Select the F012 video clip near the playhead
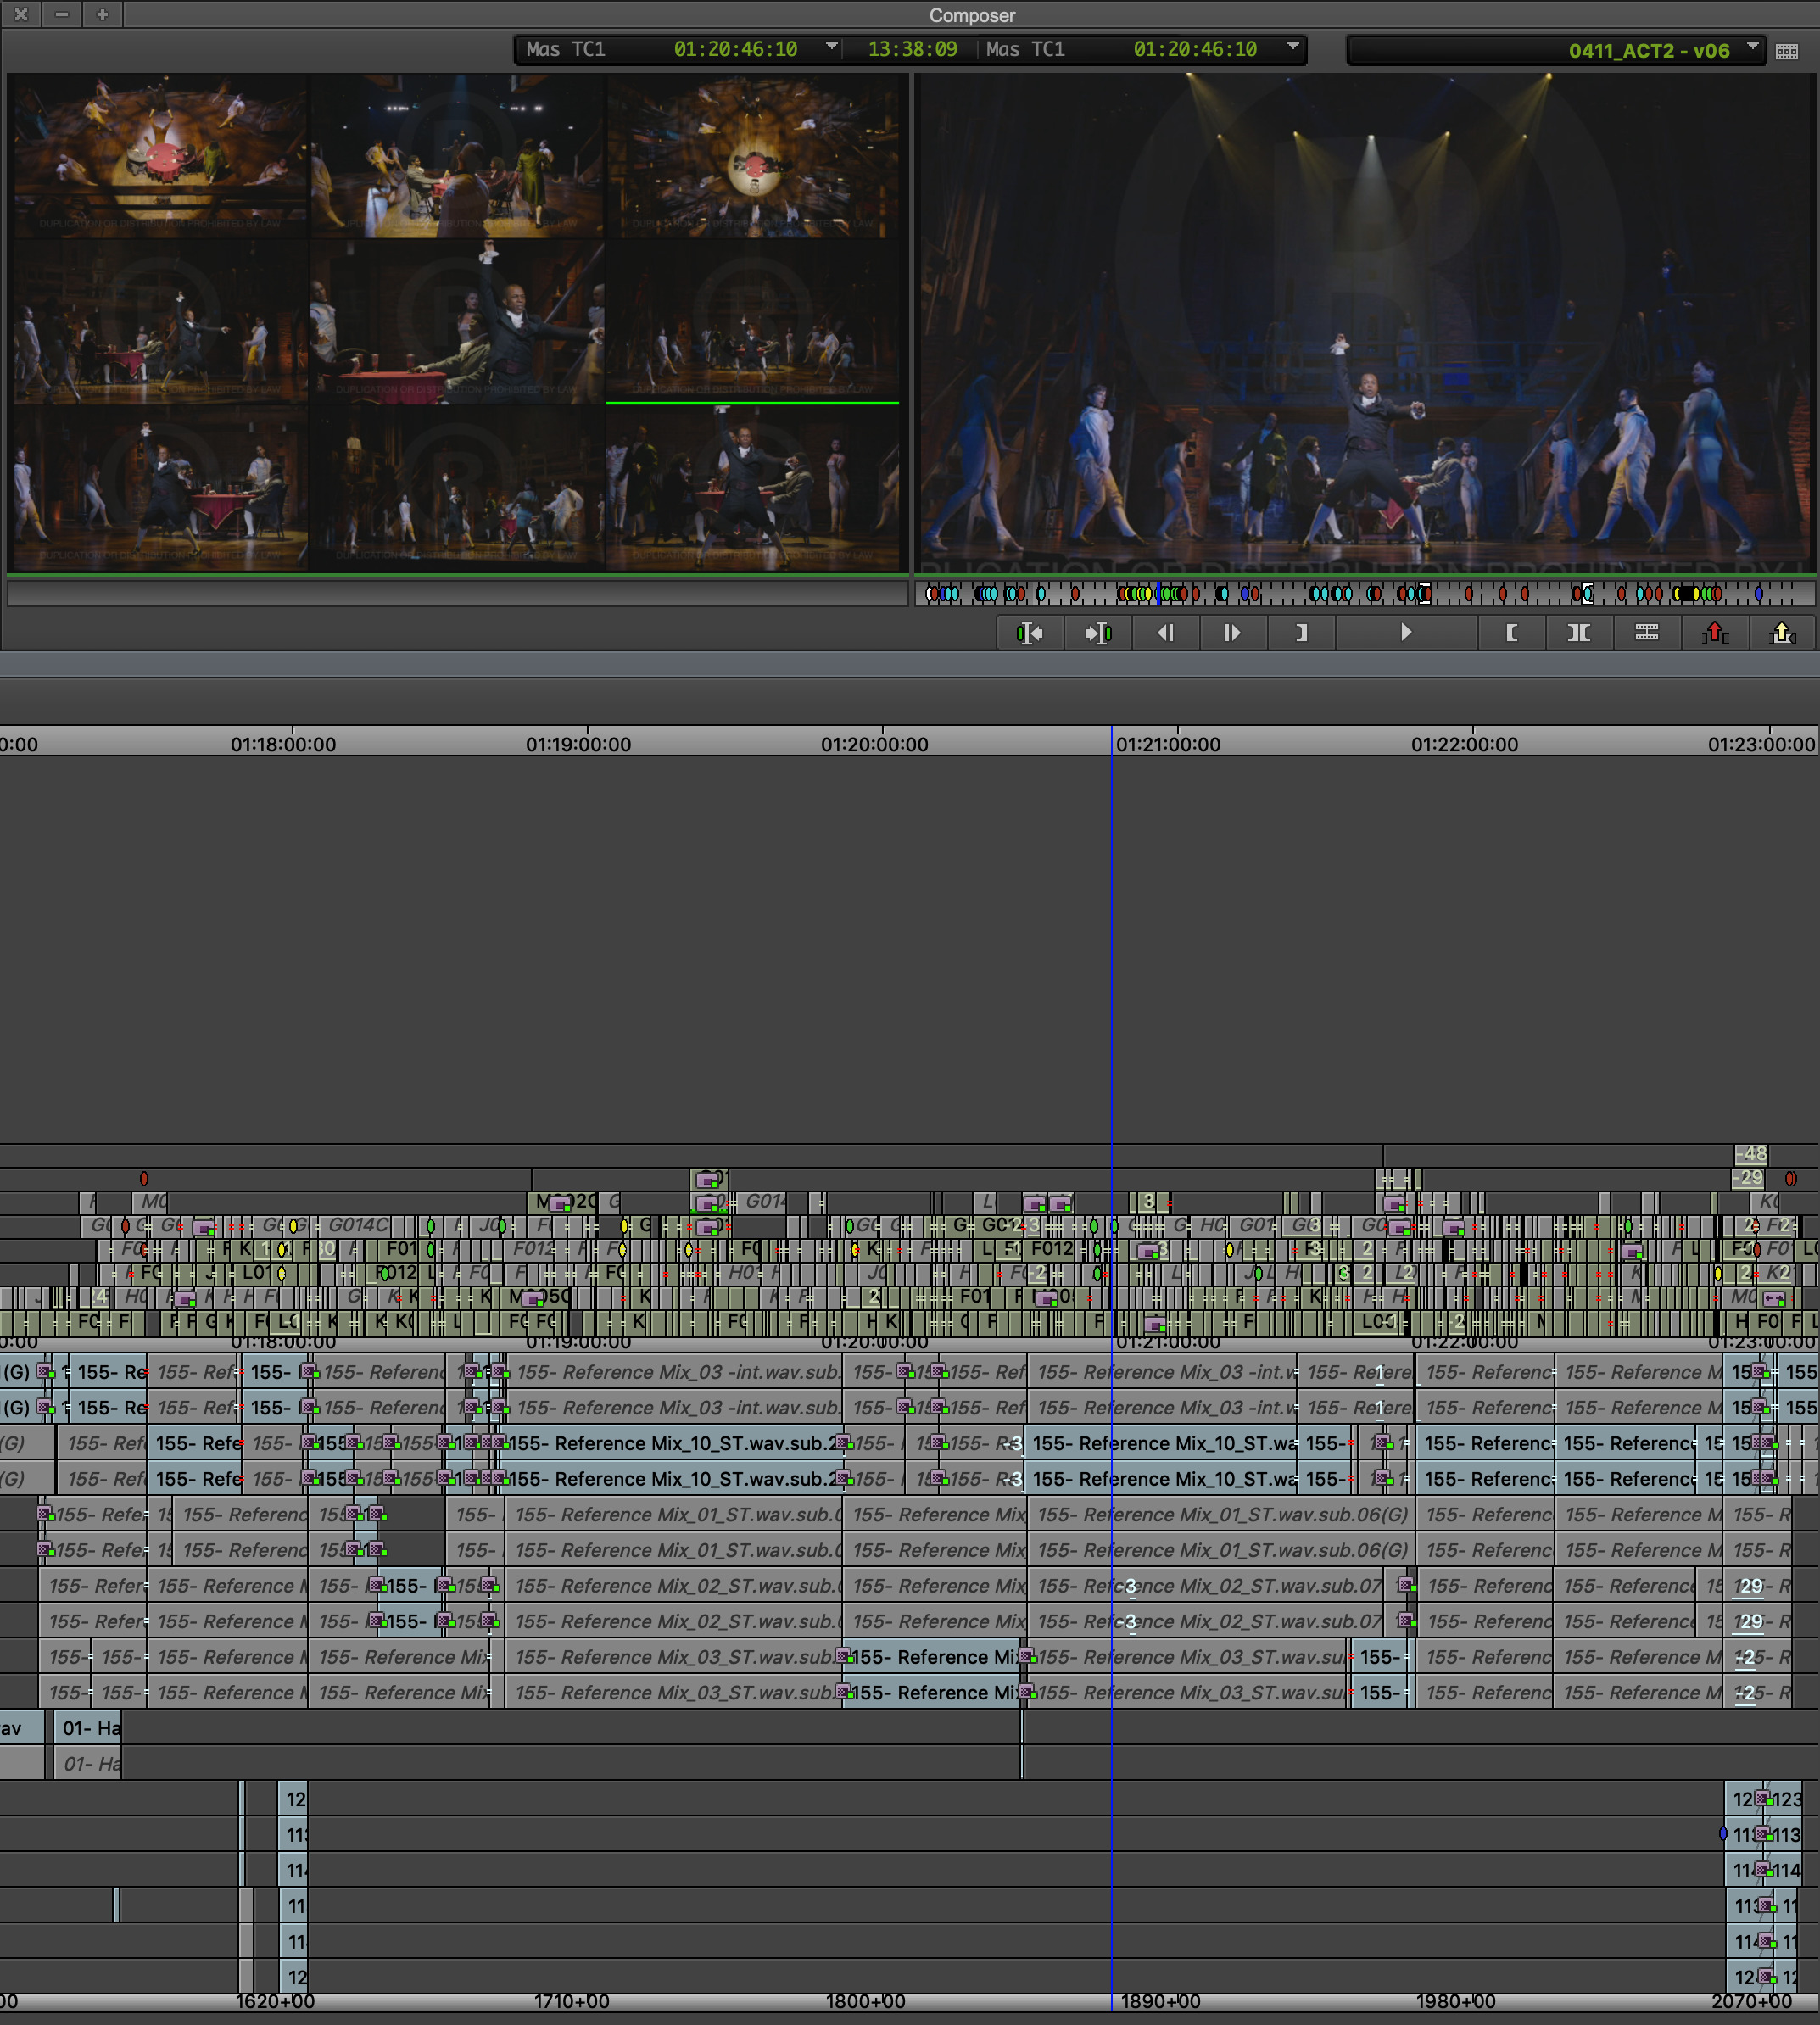 tap(1051, 1249)
